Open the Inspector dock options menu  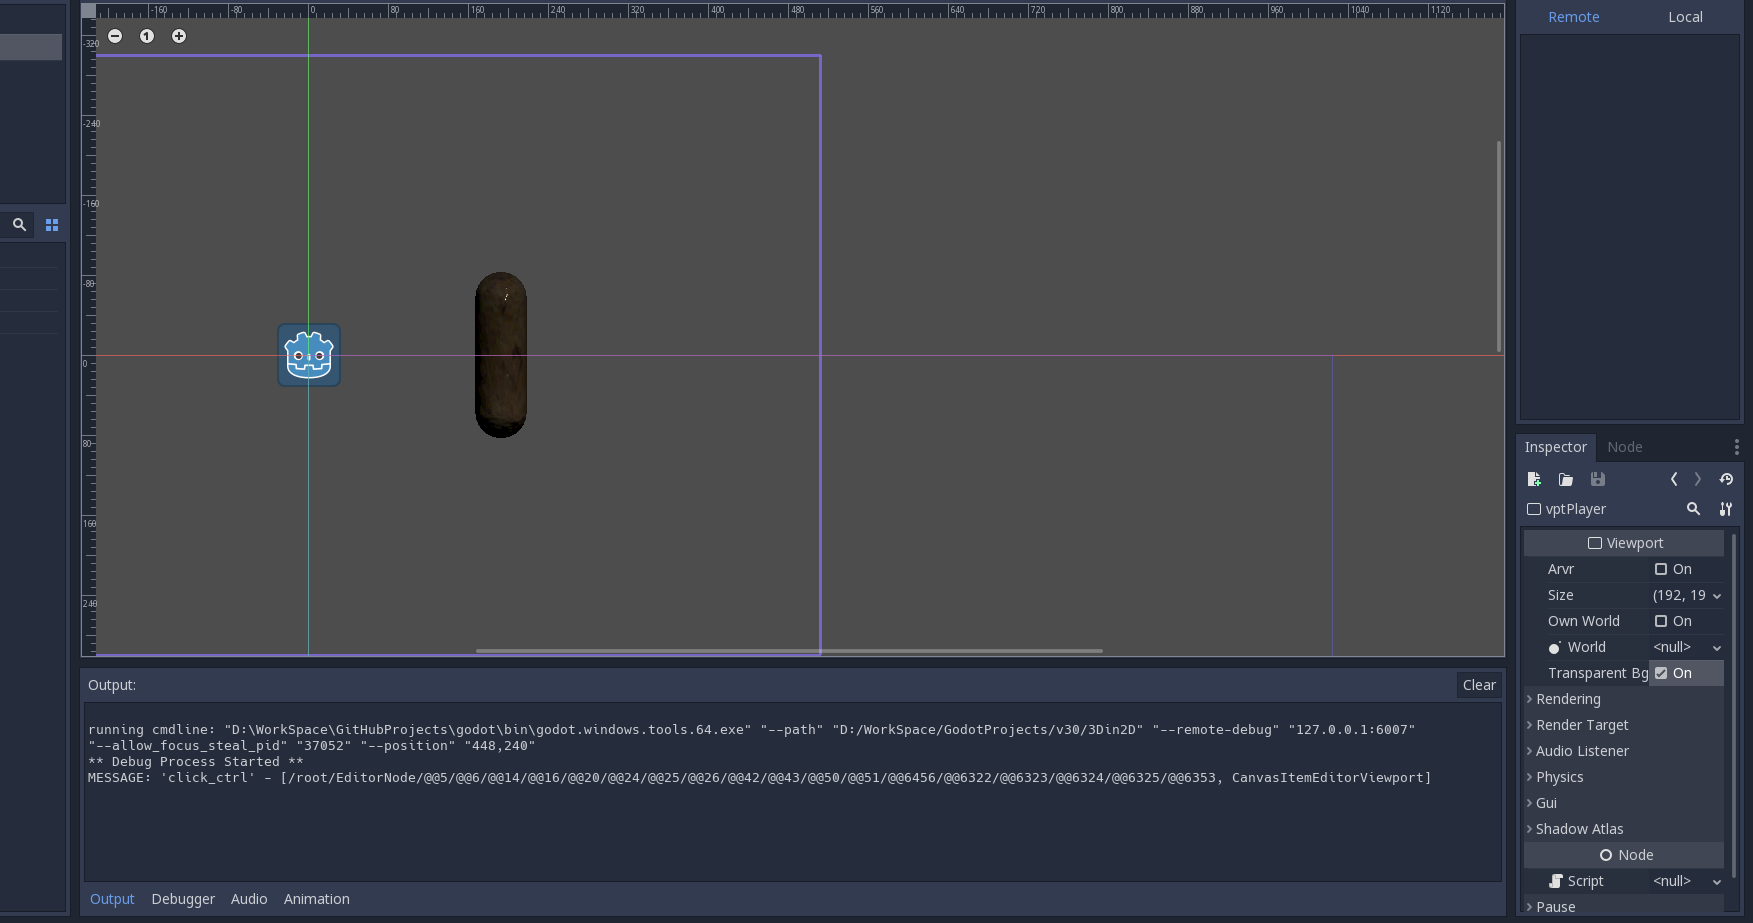[x=1736, y=447]
